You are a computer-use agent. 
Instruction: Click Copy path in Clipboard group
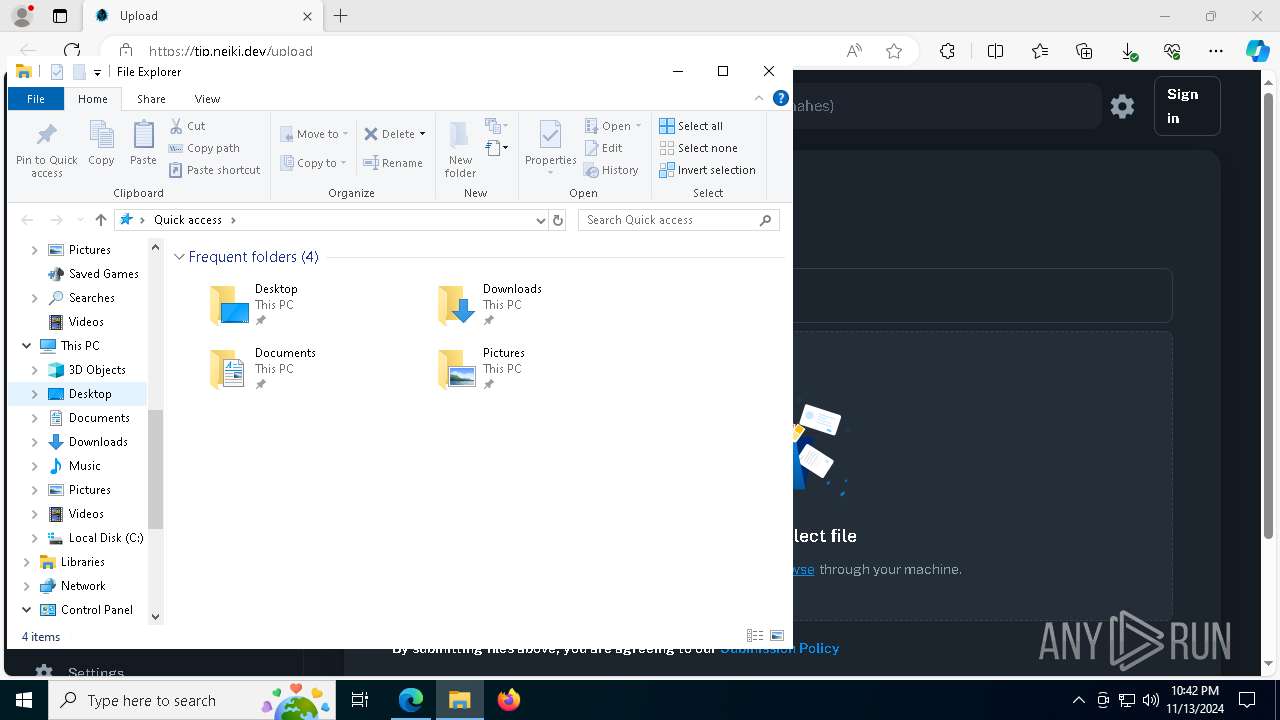pyautogui.click(x=205, y=148)
